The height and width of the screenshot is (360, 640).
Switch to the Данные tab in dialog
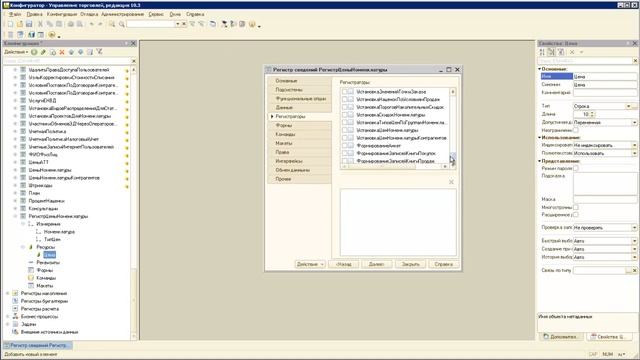(x=299, y=107)
